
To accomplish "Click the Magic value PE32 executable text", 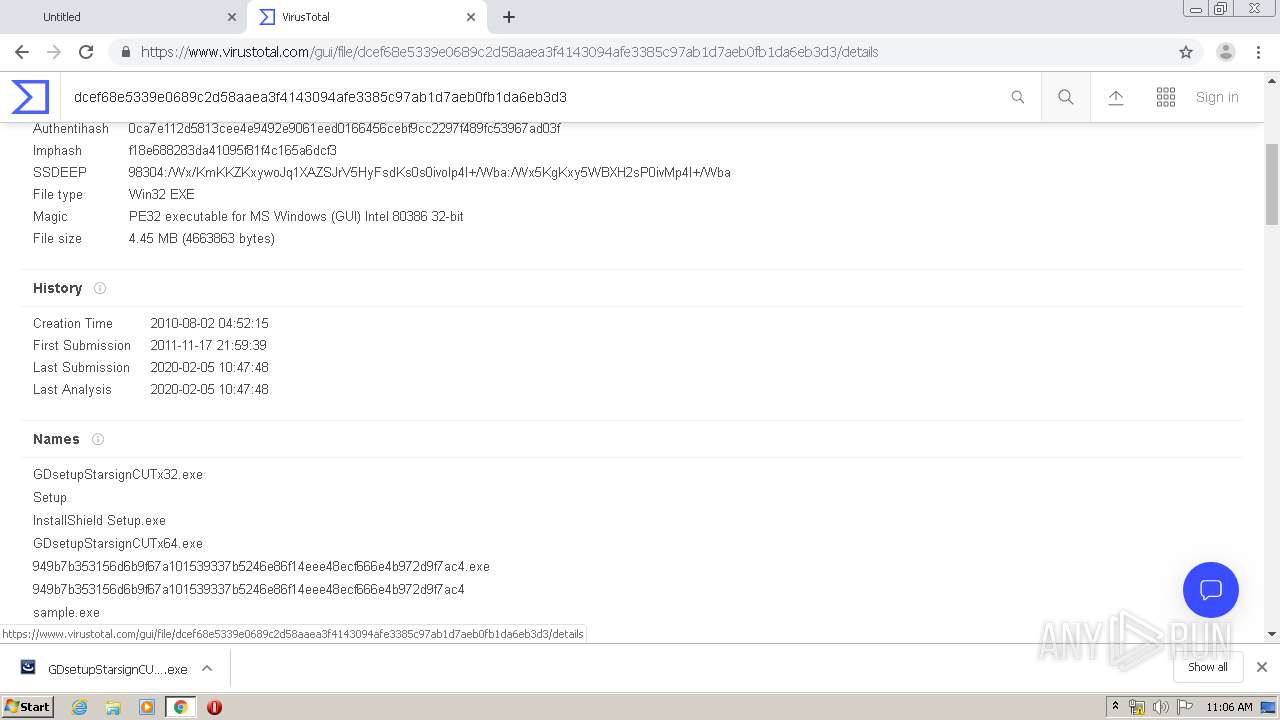I will [296, 216].
